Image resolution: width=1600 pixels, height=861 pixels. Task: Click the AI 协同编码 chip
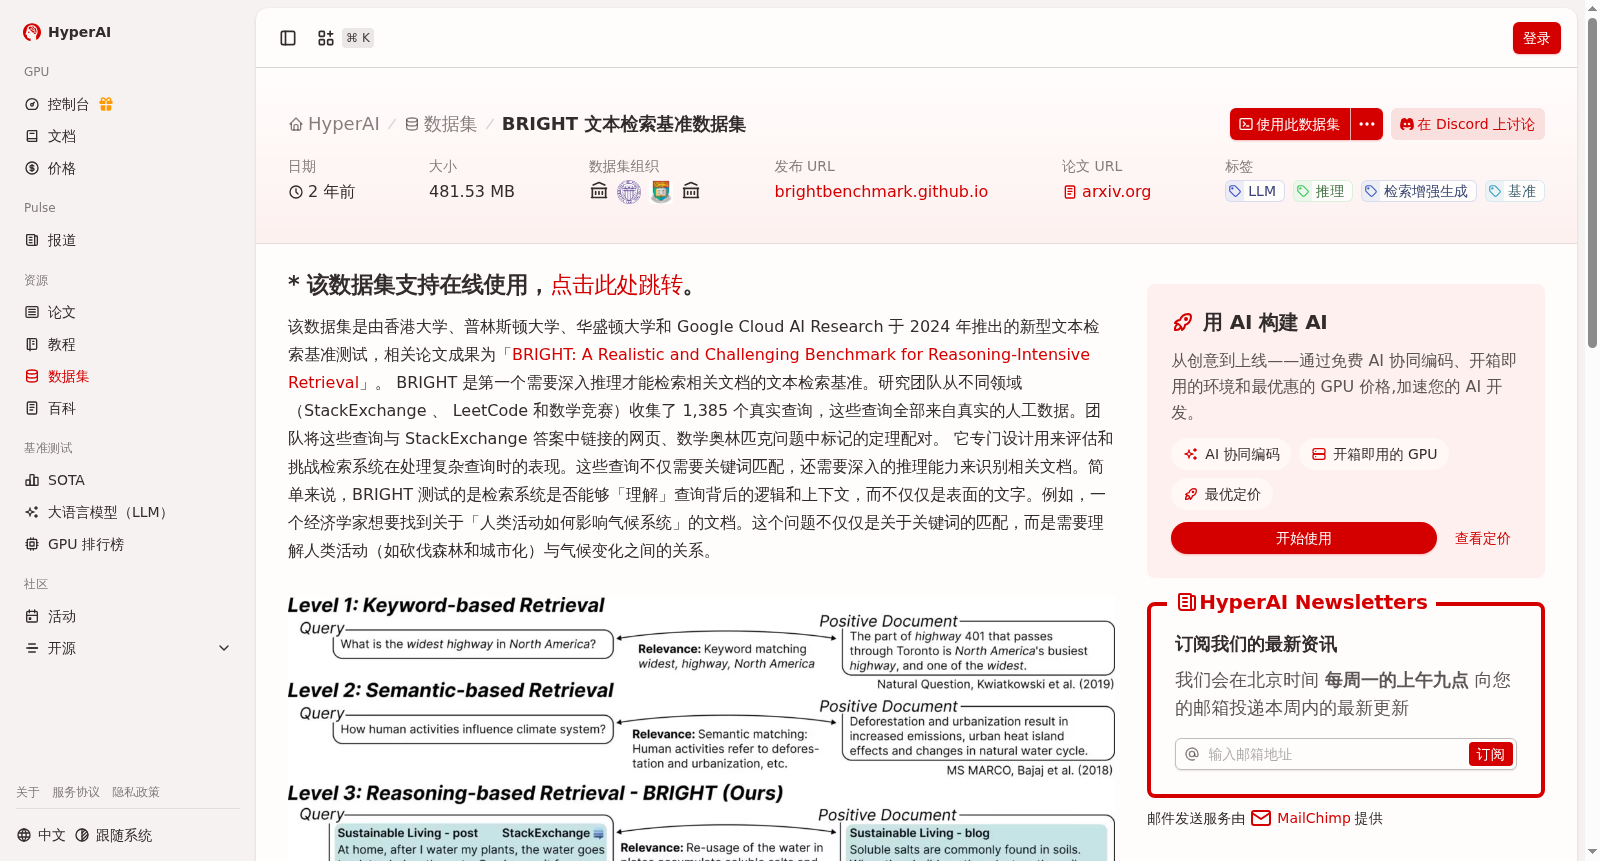click(x=1232, y=454)
